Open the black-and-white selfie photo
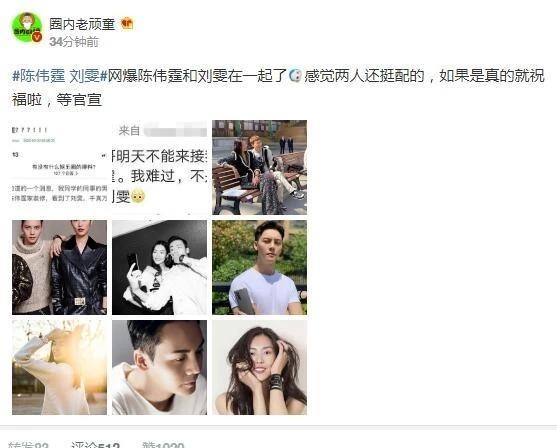 point(159,268)
